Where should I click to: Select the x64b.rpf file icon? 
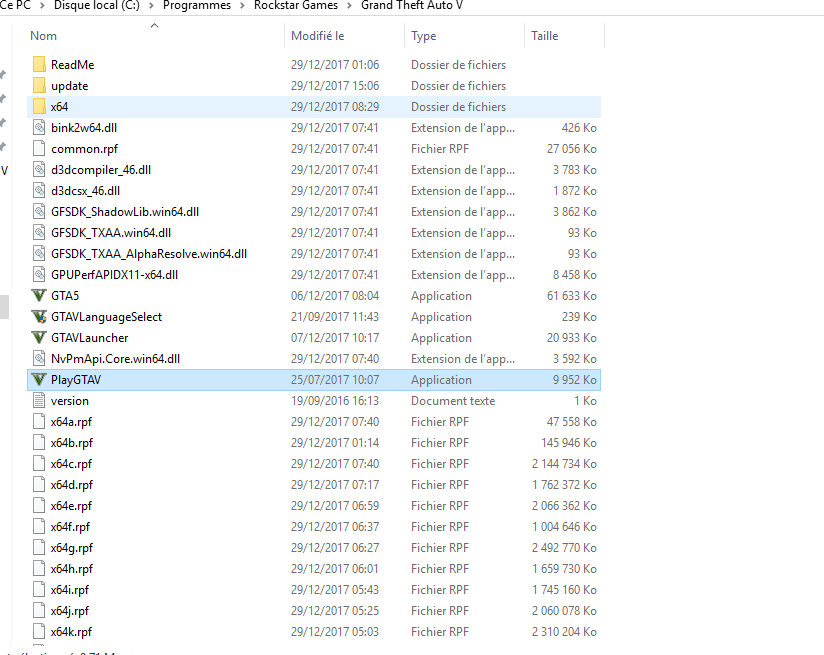(x=39, y=443)
